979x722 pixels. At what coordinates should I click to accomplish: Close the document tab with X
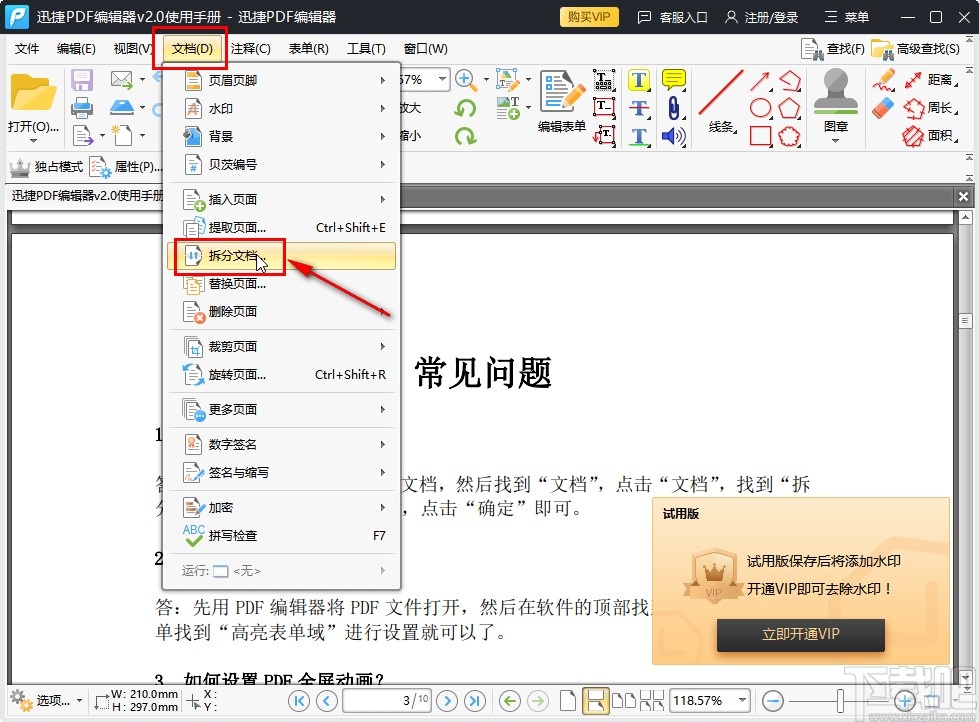963,197
